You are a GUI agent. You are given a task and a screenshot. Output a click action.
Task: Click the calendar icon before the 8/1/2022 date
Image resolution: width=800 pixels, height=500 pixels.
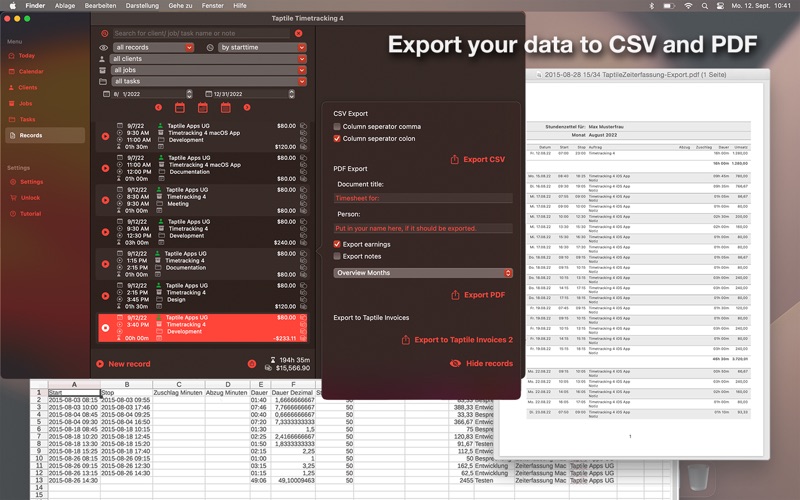coord(106,94)
